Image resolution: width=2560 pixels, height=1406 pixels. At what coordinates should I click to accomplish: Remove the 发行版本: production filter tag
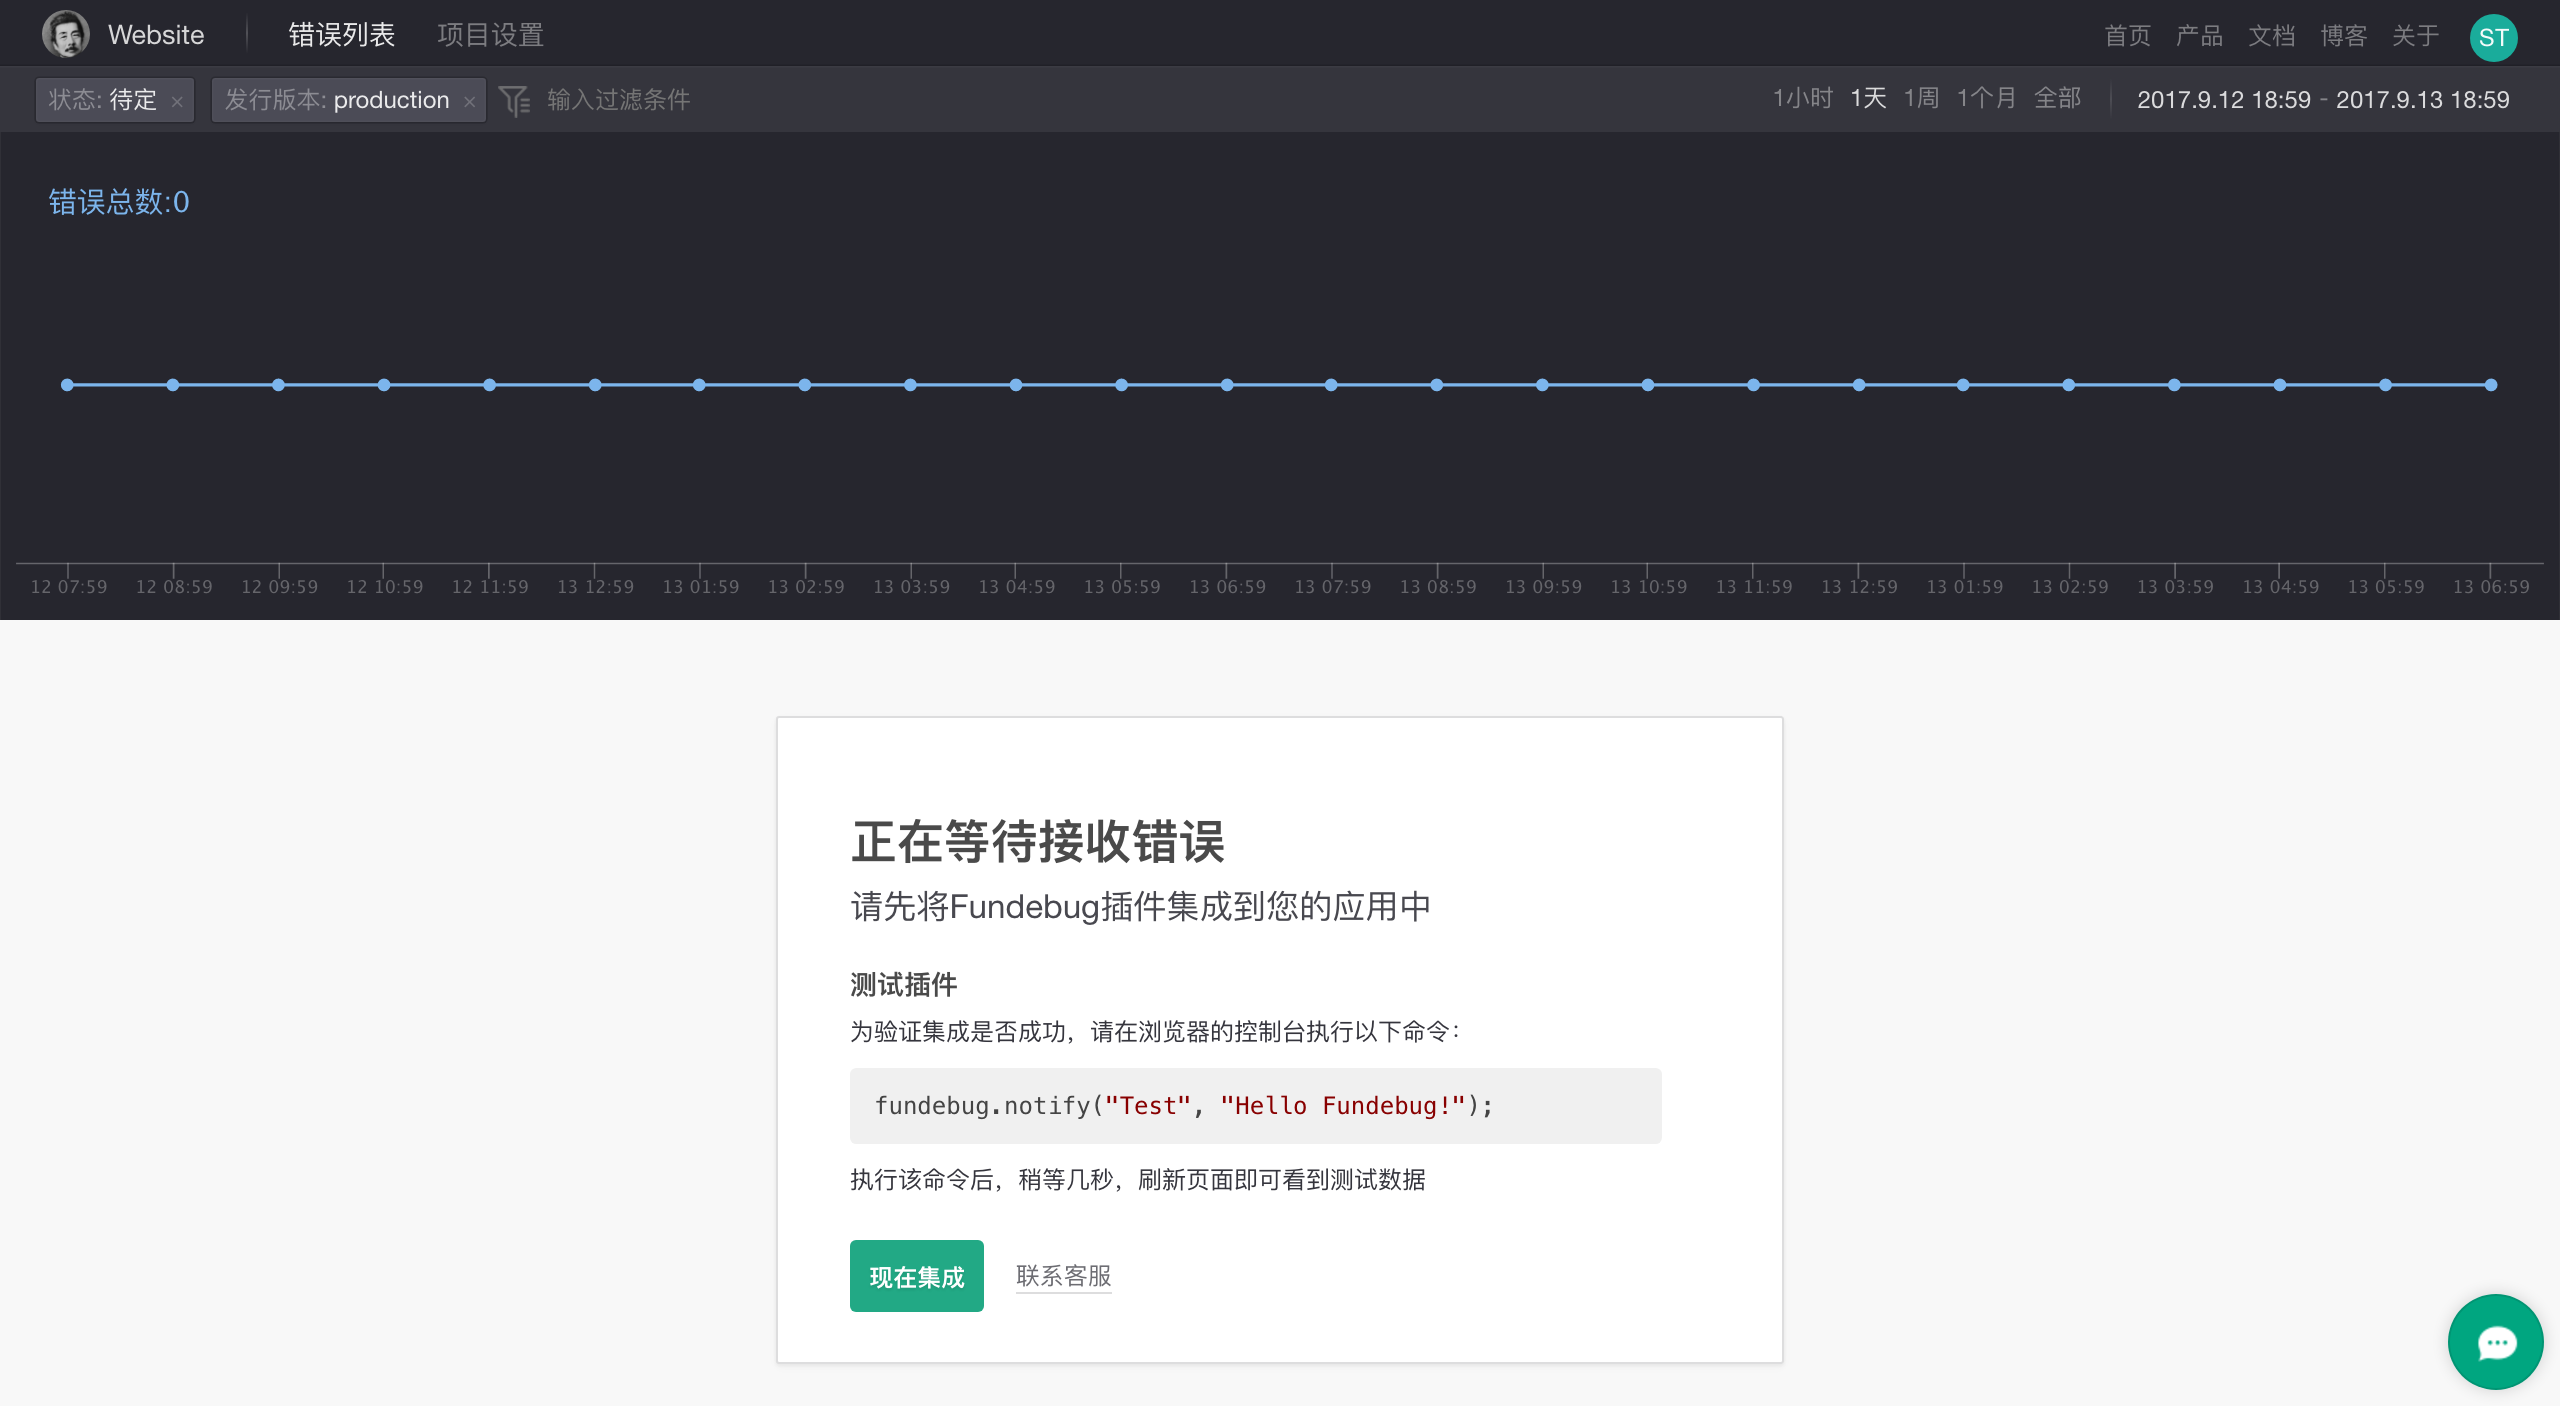(469, 101)
